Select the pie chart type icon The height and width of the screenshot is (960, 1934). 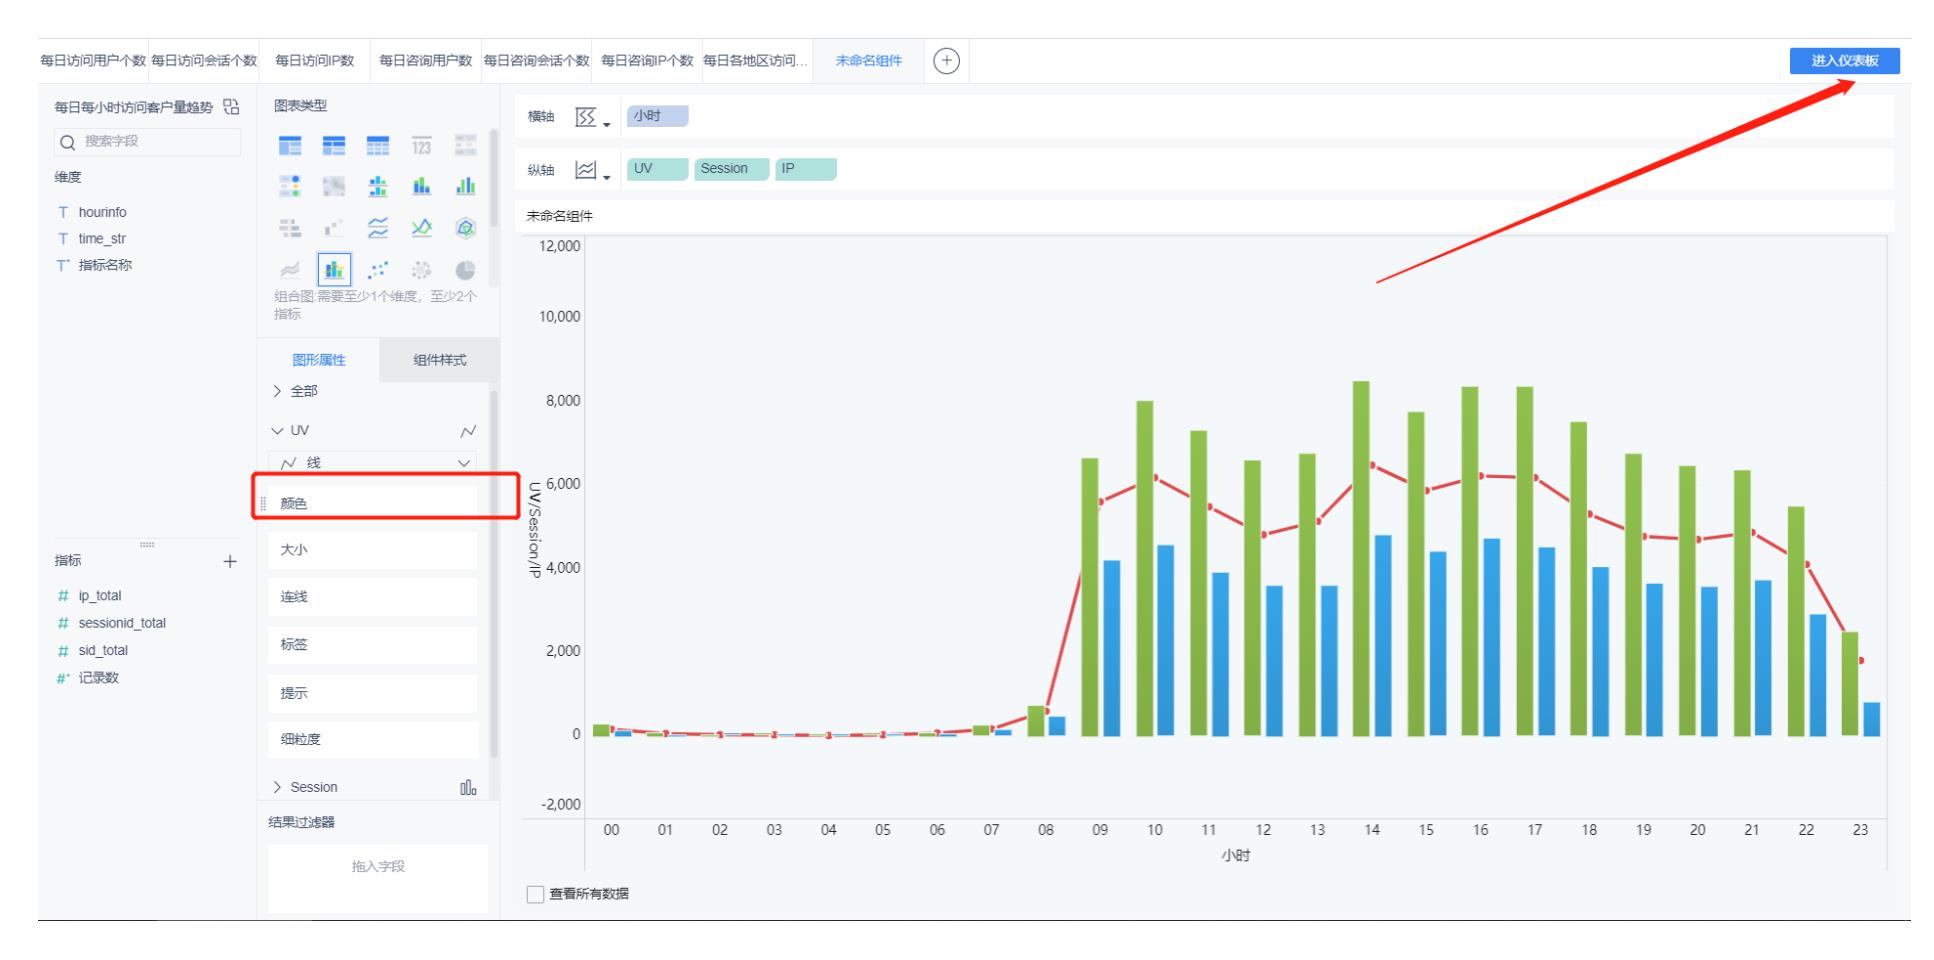466,270
